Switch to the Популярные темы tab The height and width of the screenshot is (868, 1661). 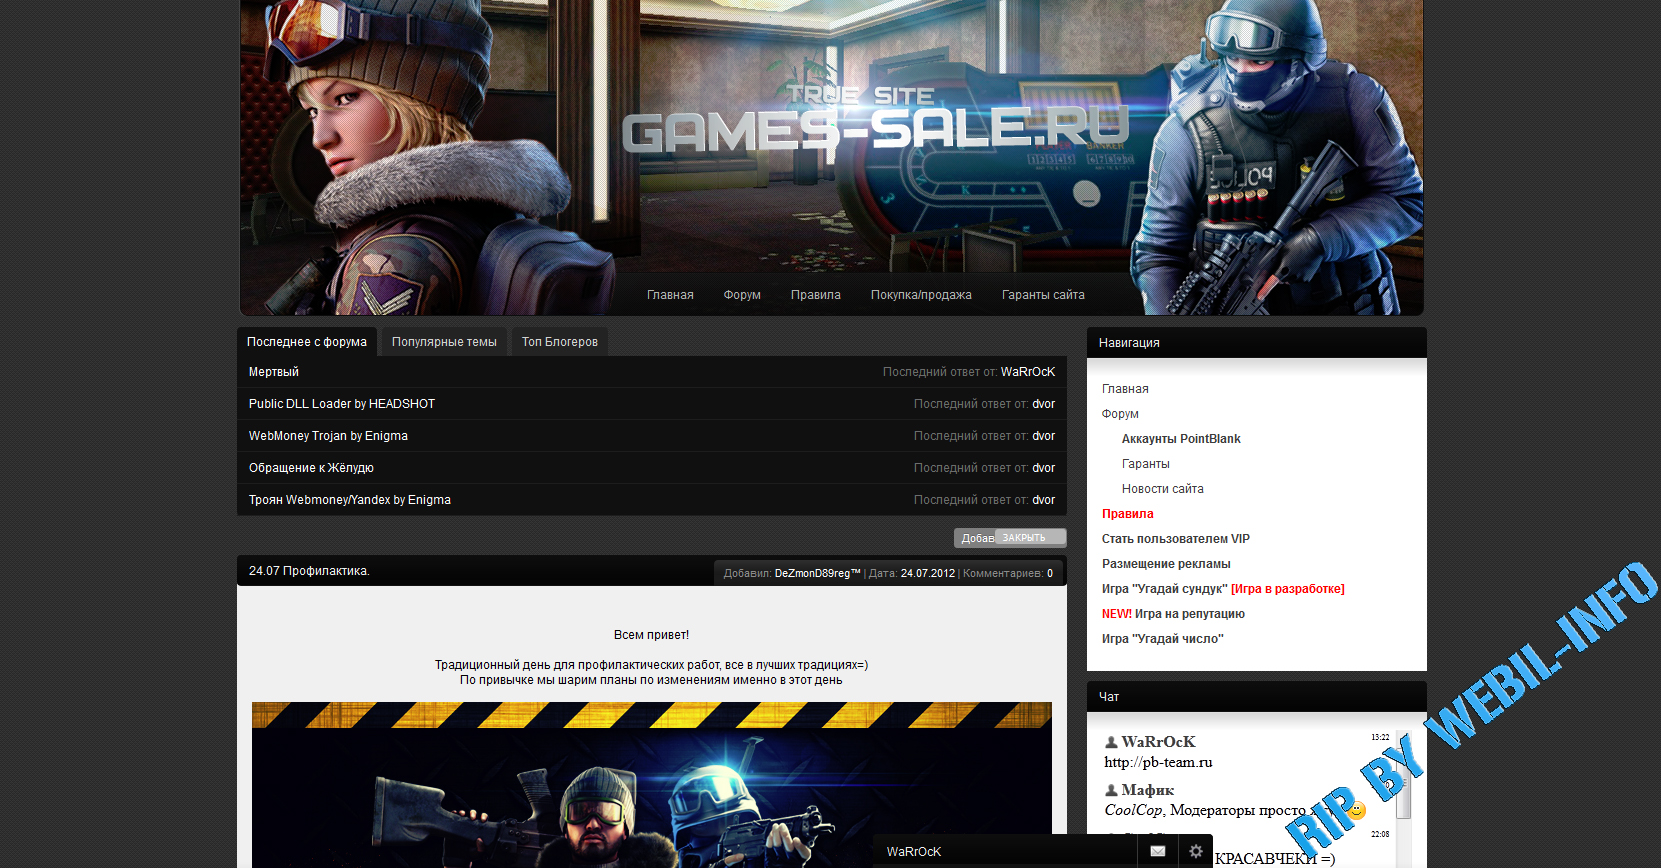[444, 342]
